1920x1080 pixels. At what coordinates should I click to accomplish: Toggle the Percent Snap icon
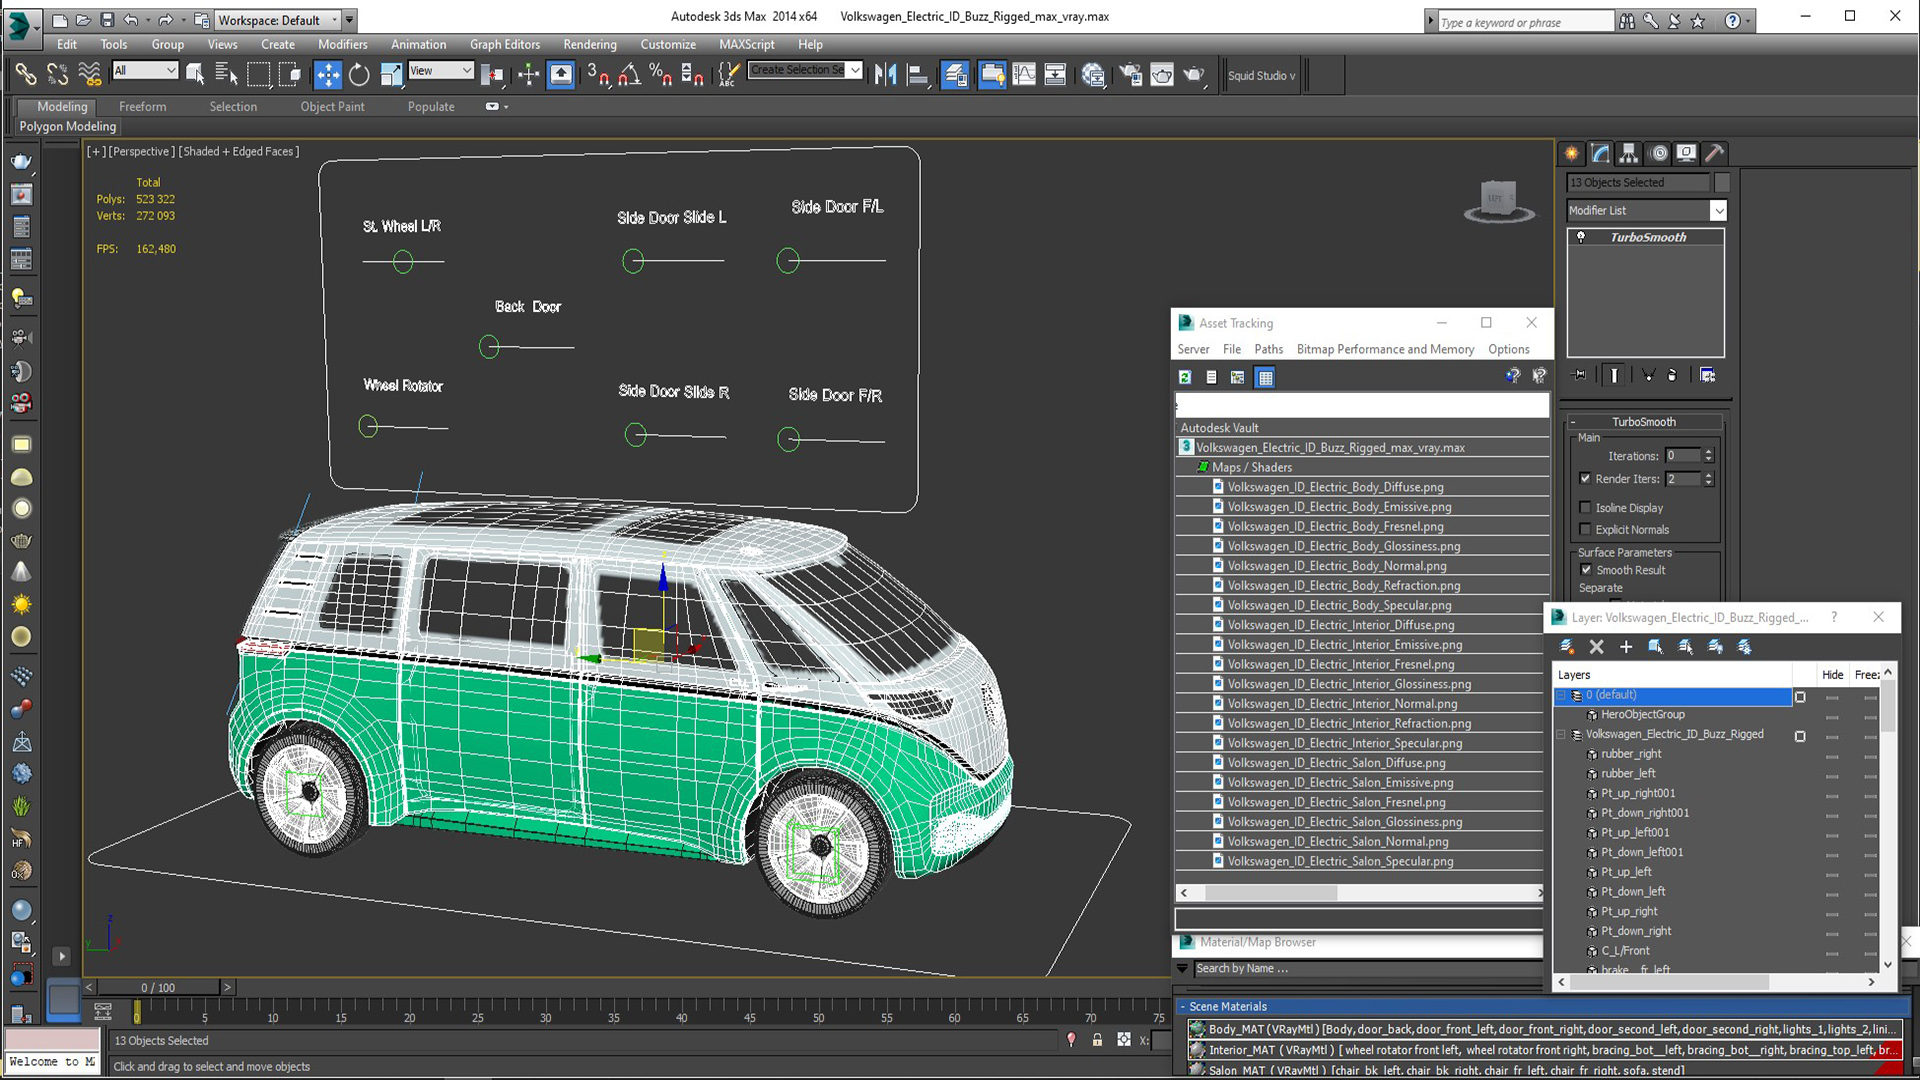pos(660,74)
